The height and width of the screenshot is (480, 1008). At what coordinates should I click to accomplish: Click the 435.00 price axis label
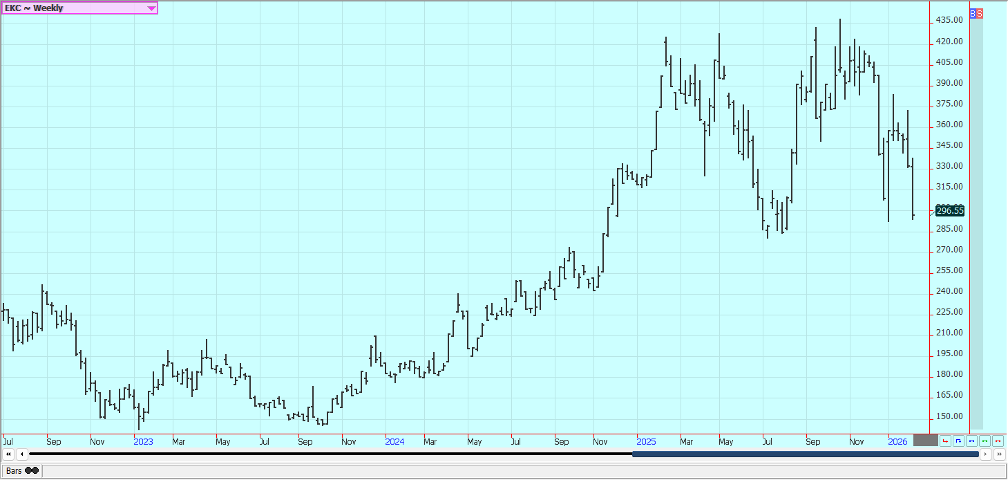point(949,20)
